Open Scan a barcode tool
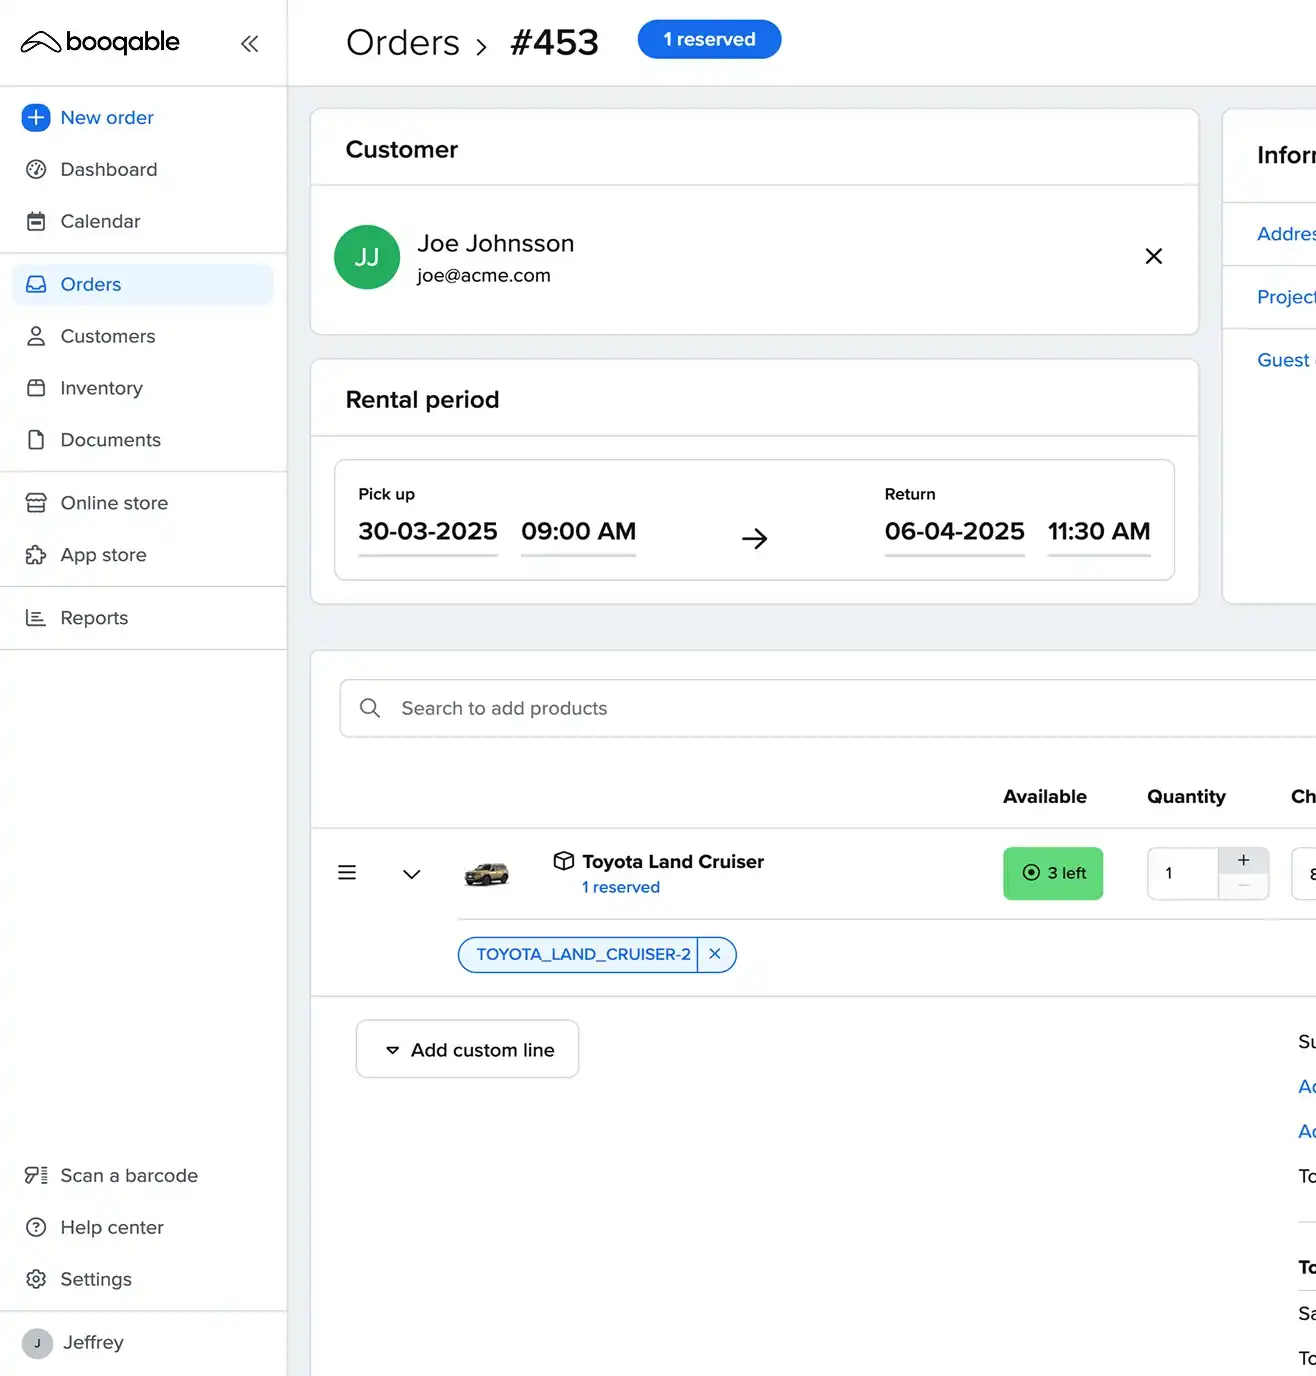Screen dimensions: 1316x1376 (x=128, y=1176)
